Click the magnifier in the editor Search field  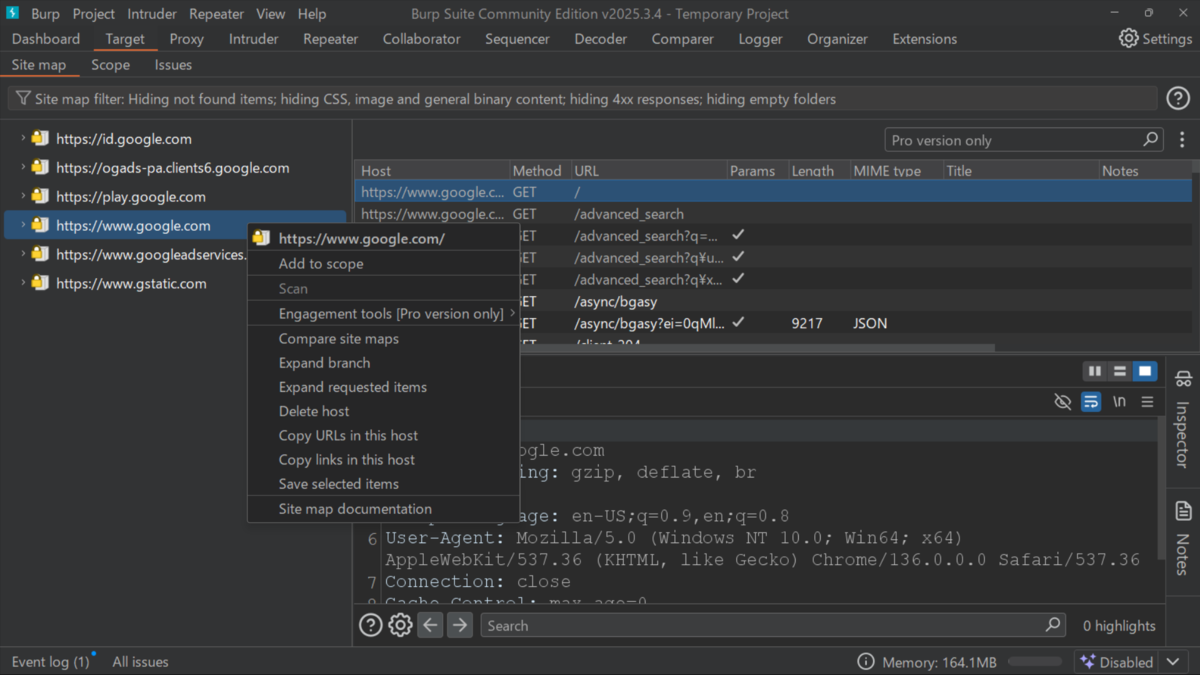point(1053,625)
